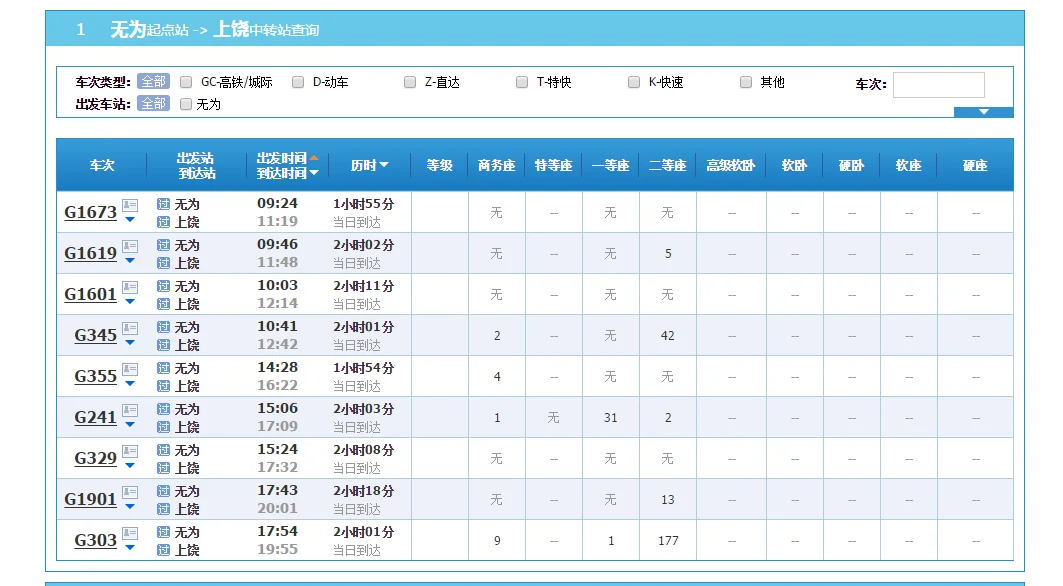Viewport: 1063px width, 586px height.
Task: Open the 历时 sort dropdown
Action: (x=386, y=165)
